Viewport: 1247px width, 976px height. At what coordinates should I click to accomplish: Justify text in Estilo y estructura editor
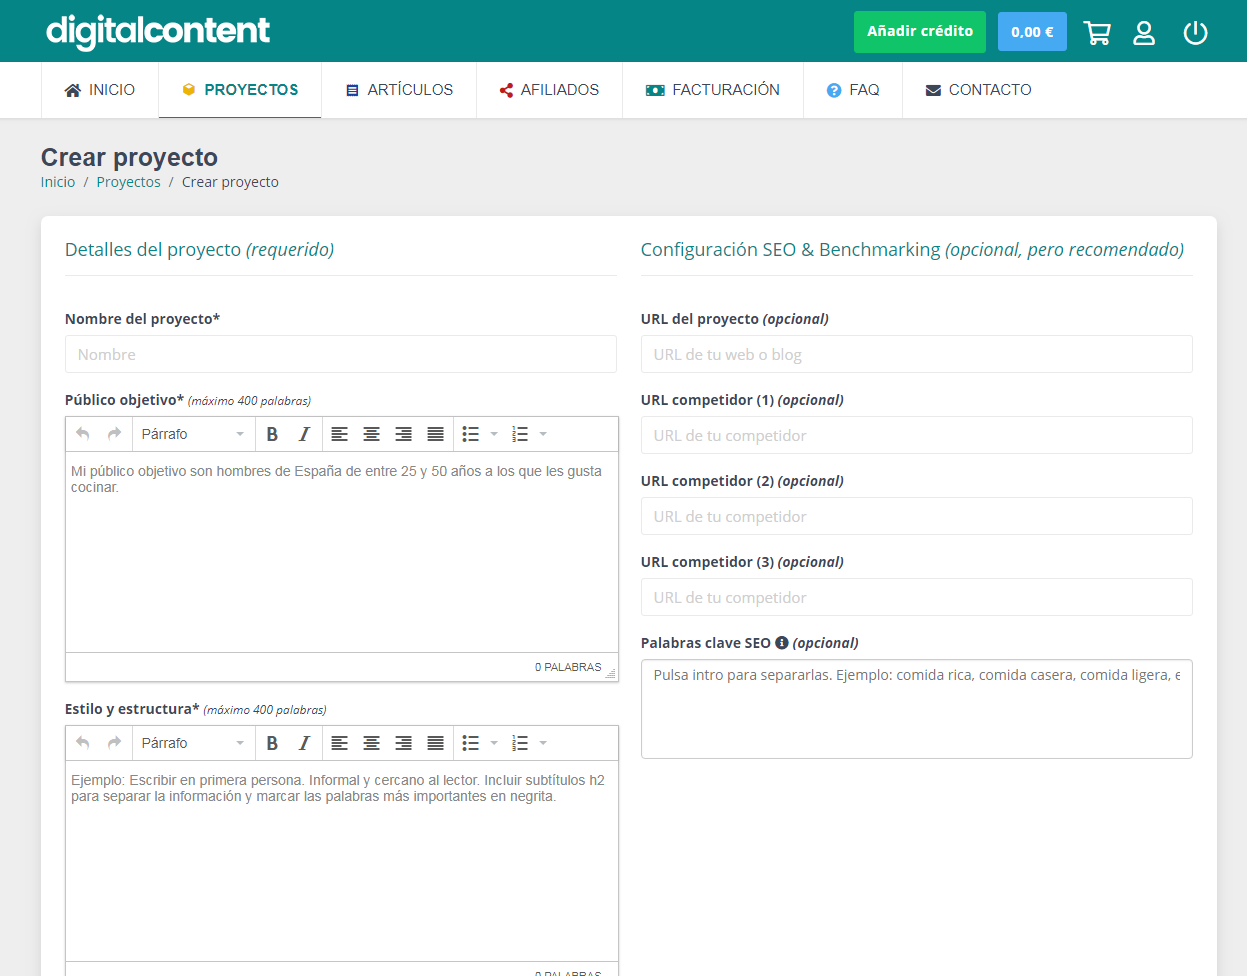[x=435, y=743]
